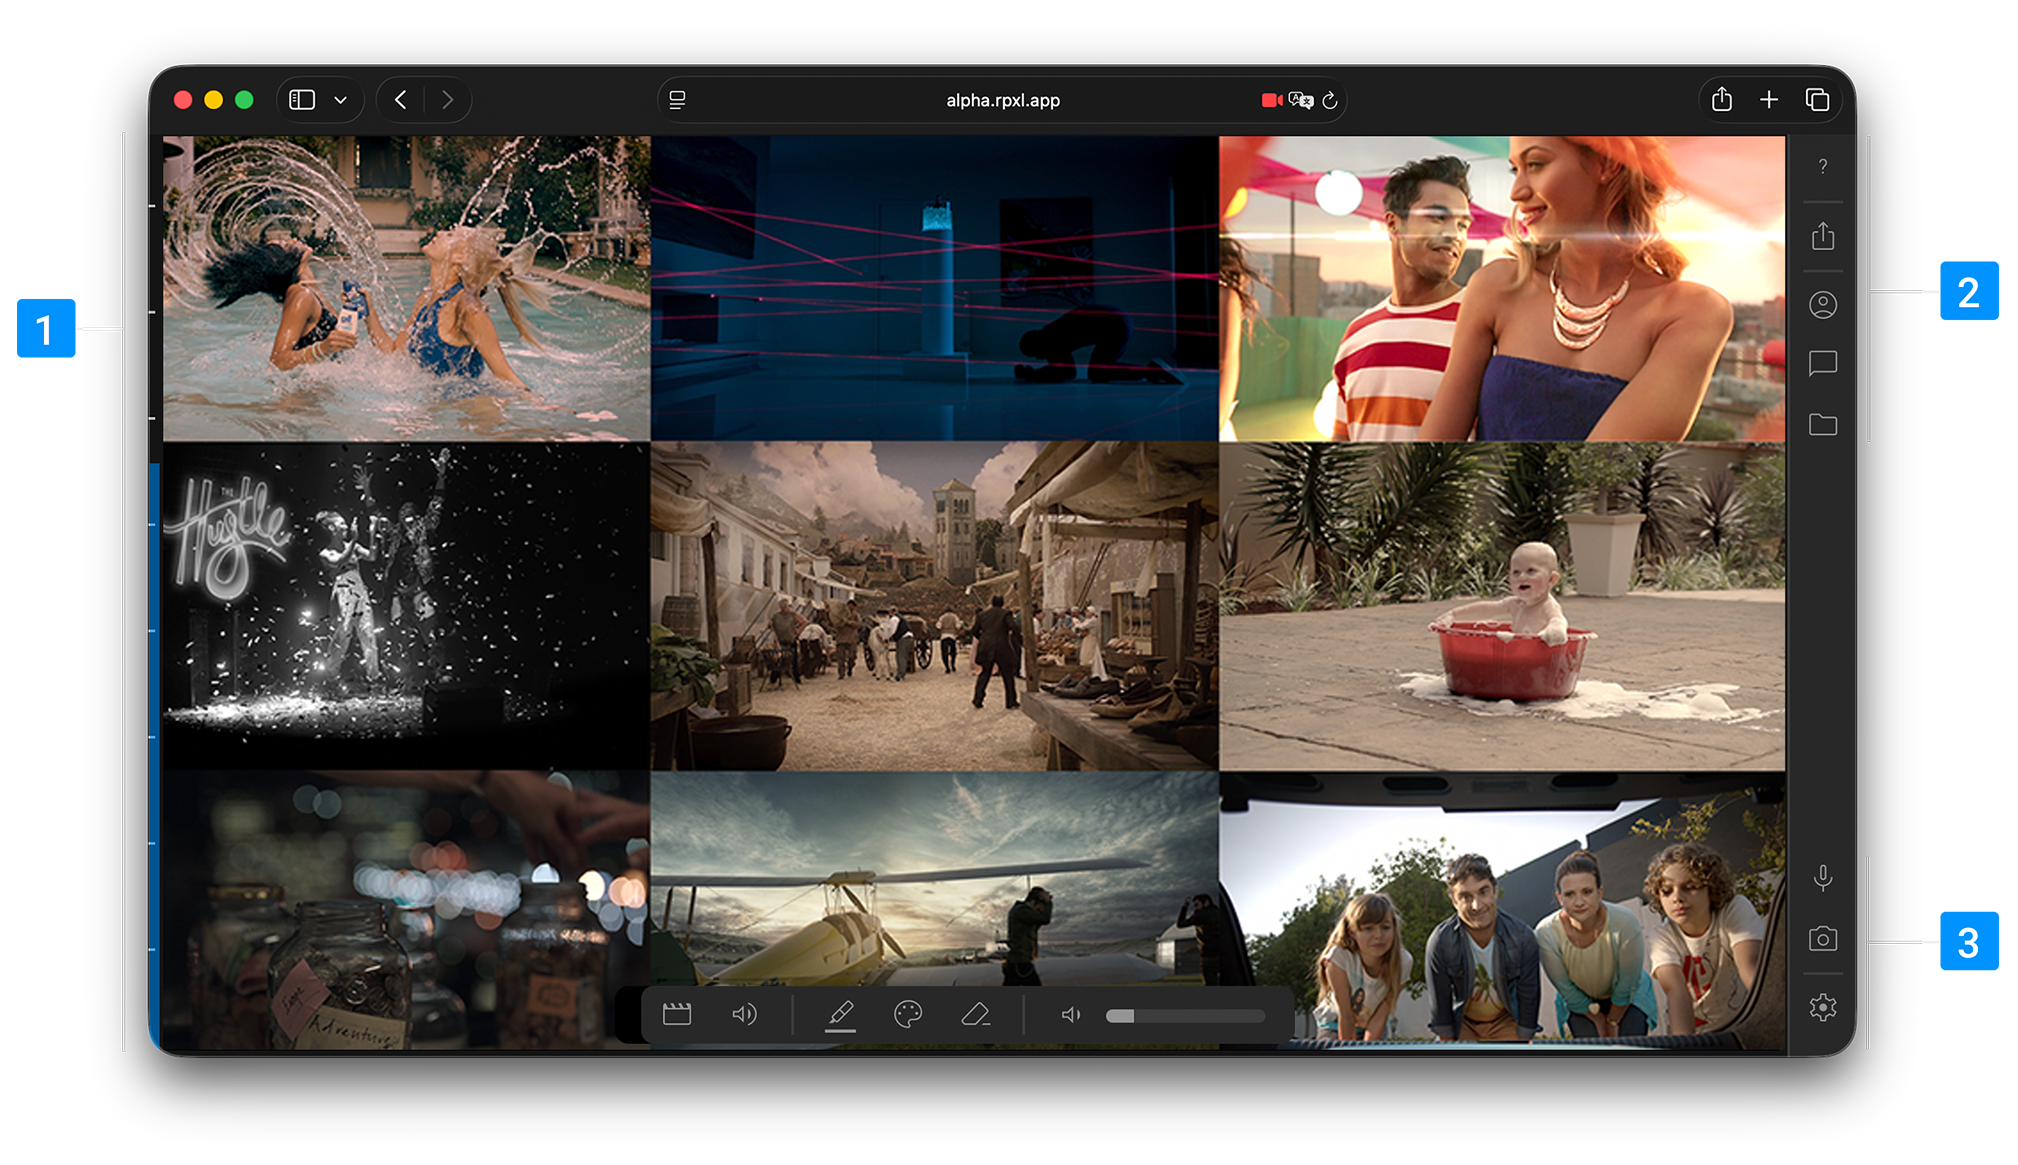The width and height of the screenshot is (2018, 1165).
Task: Select the baby in red tub thumbnail
Action: coord(1501,606)
